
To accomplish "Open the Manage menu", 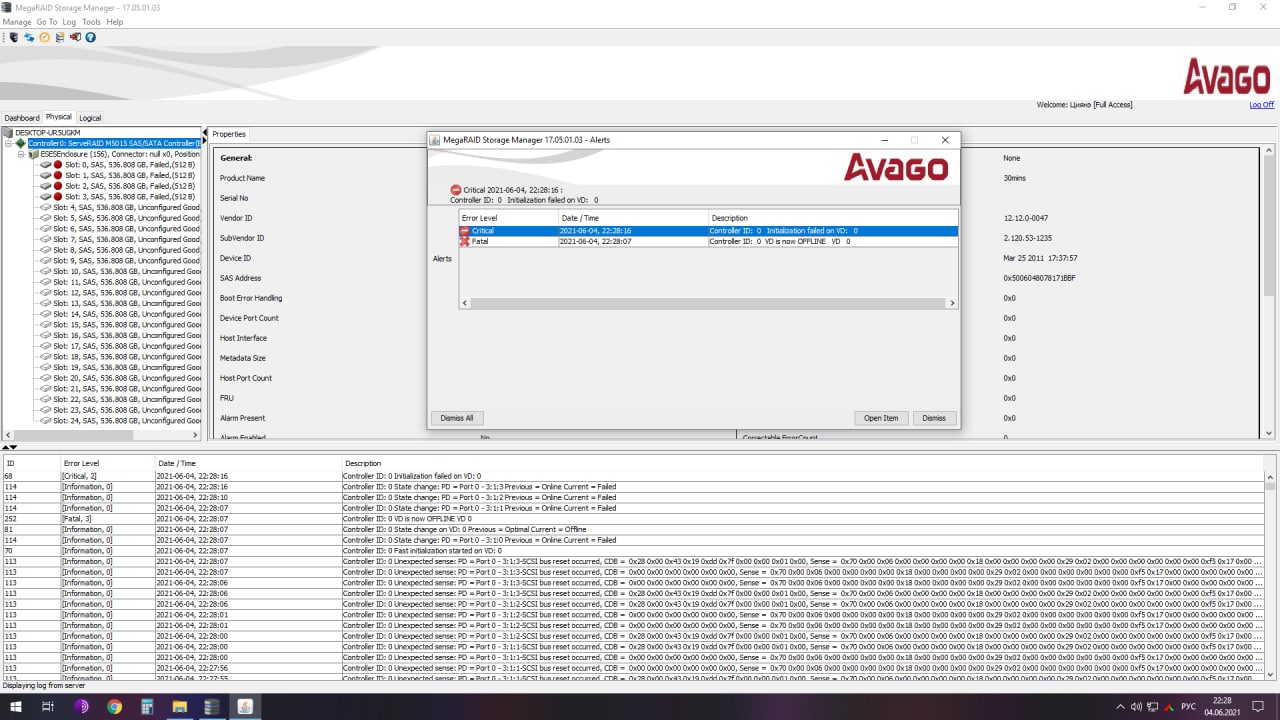I will tap(17, 21).
